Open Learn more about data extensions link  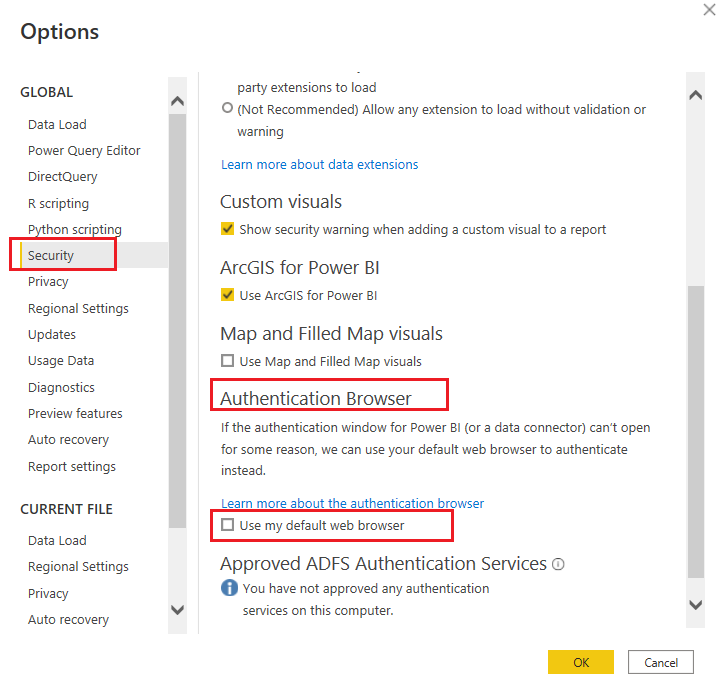320,165
